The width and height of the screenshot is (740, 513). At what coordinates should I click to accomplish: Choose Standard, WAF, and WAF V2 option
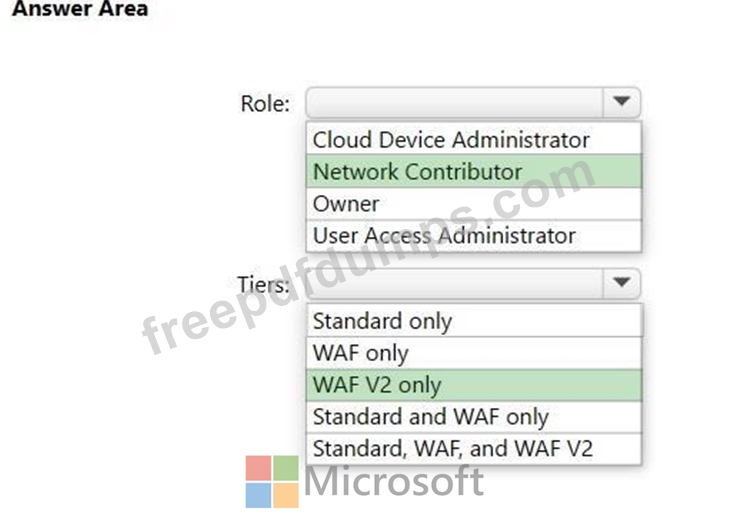point(452,448)
